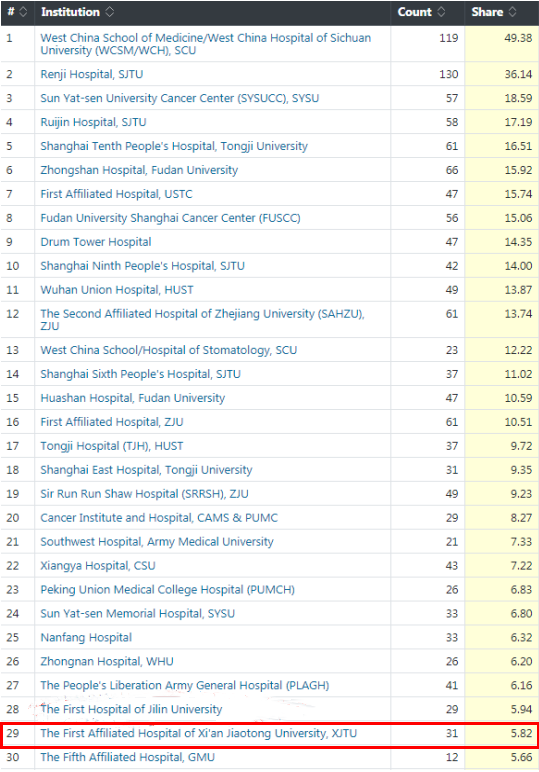The height and width of the screenshot is (772, 539).
Task: Sort table by Share column arrows
Action: 512,12
